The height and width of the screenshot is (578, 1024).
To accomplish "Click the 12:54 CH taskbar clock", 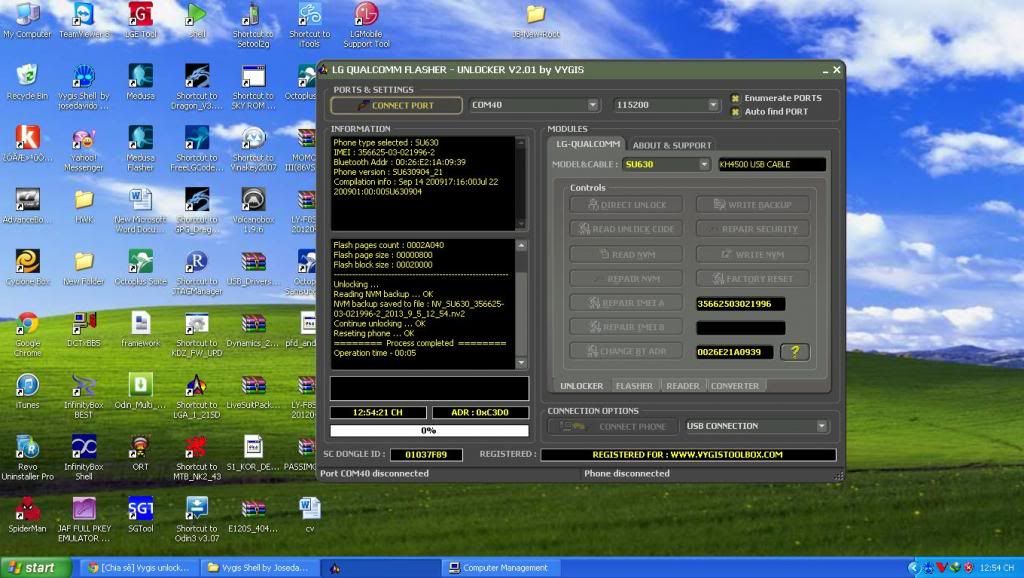I will pos(997,568).
